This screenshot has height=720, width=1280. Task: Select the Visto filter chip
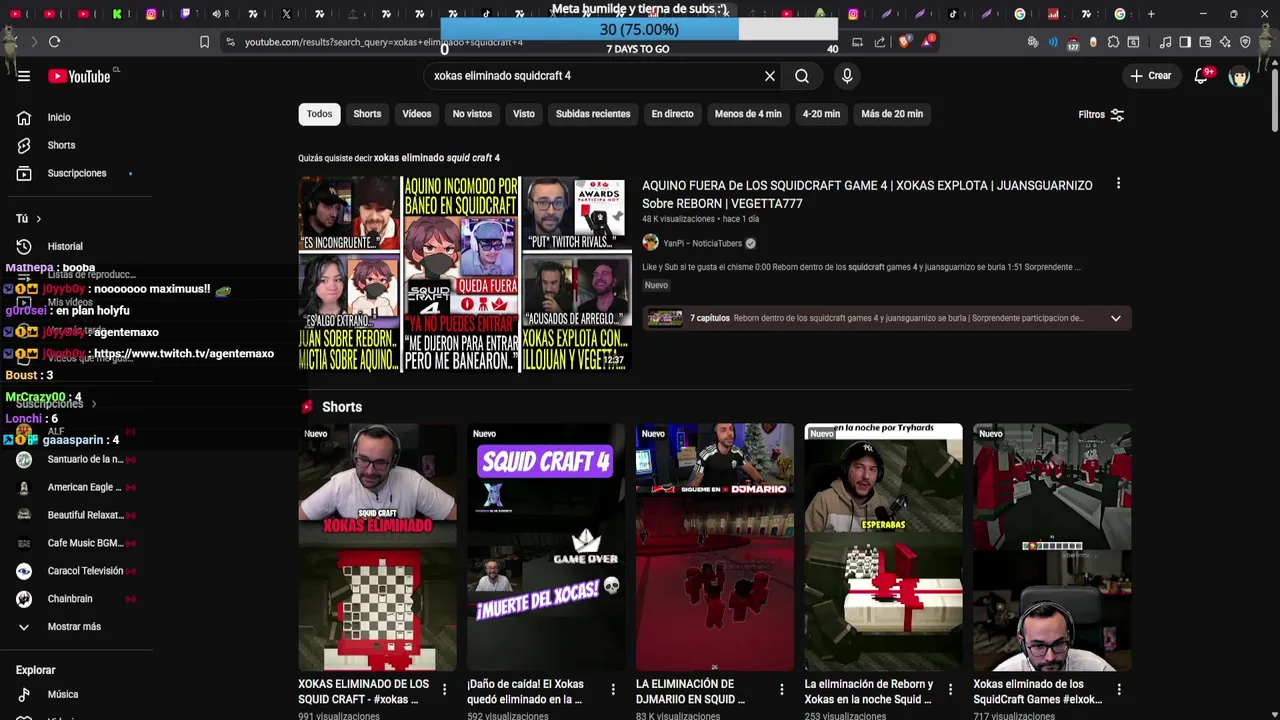coord(524,114)
